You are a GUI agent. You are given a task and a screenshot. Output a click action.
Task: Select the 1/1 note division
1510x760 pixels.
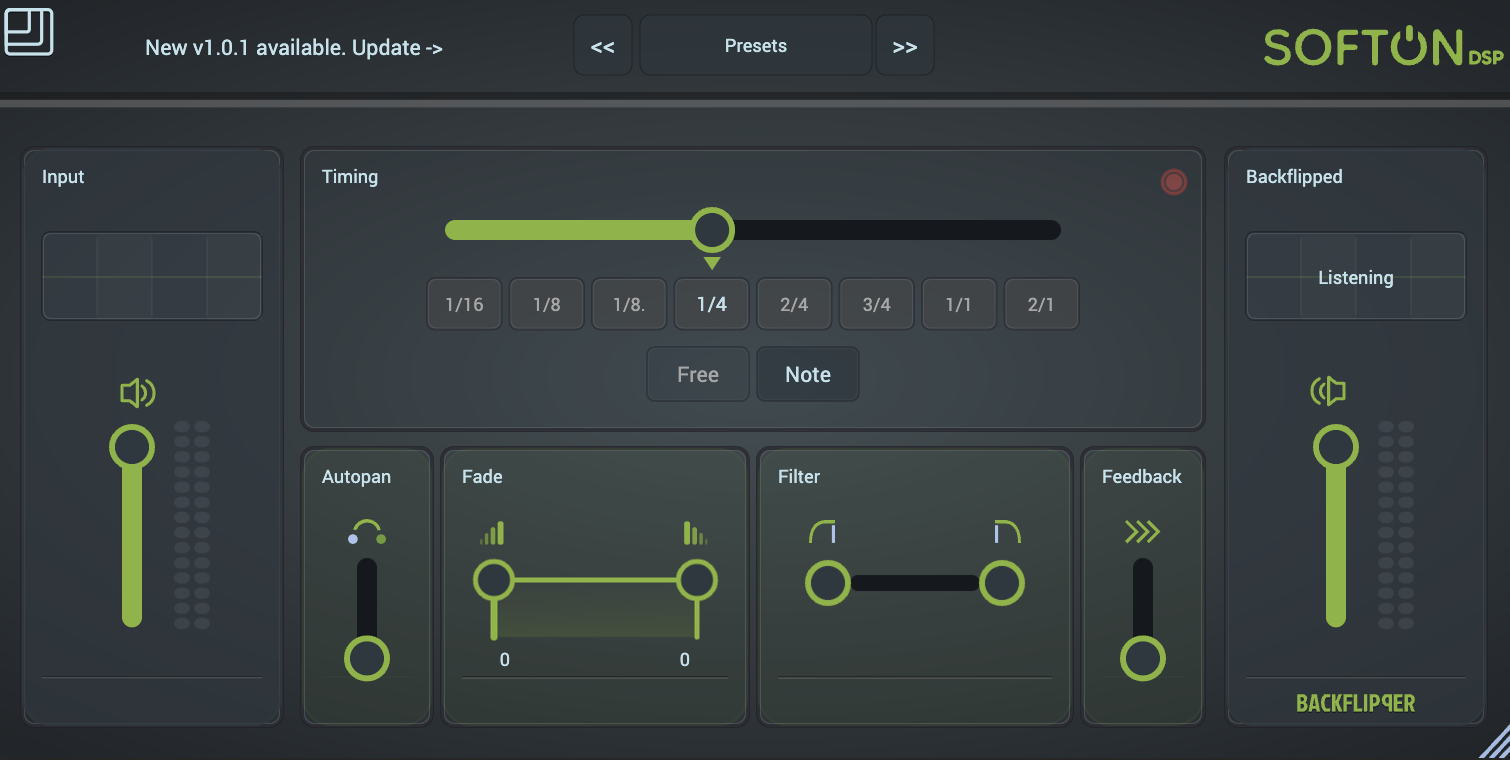(x=959, y=304)
